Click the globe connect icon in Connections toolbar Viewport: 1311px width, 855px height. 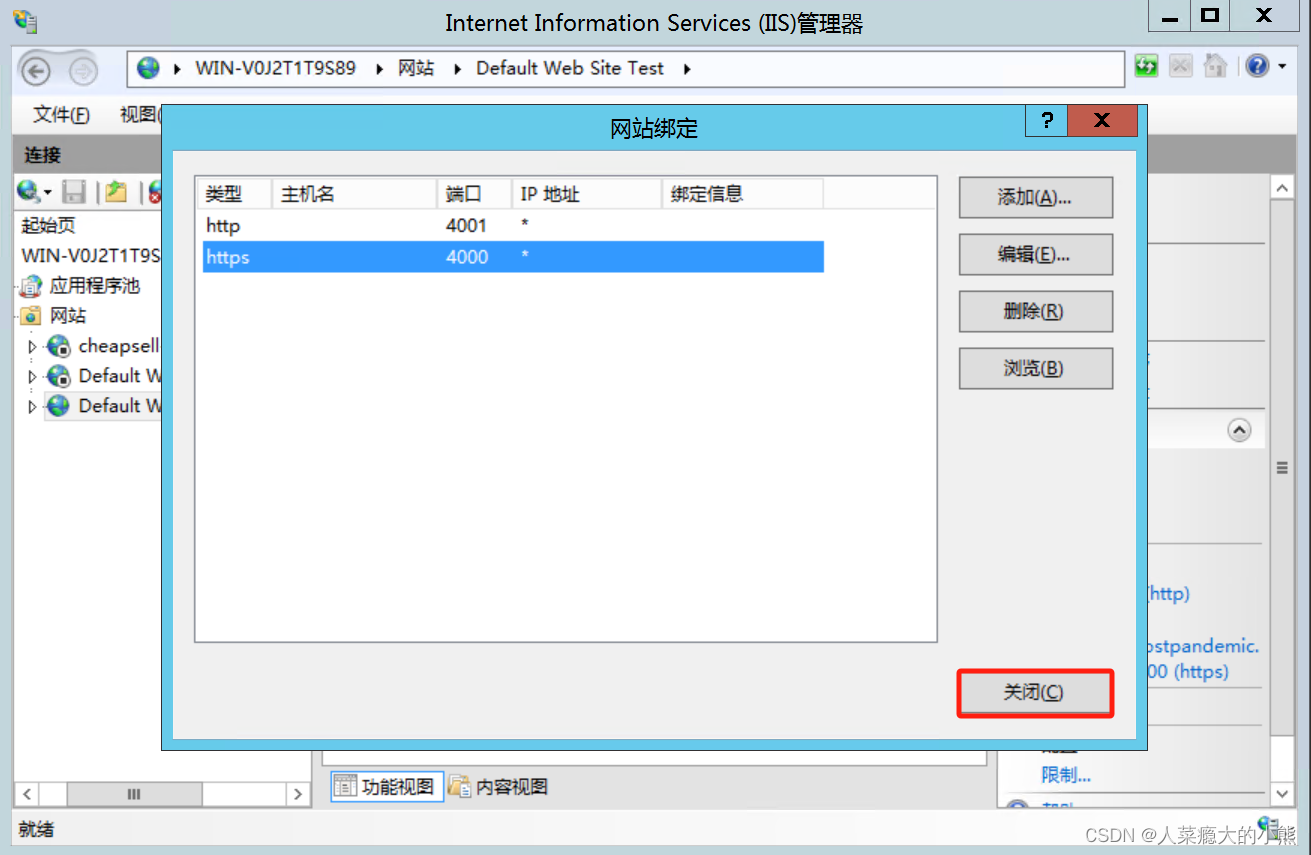tap(28, 191)
